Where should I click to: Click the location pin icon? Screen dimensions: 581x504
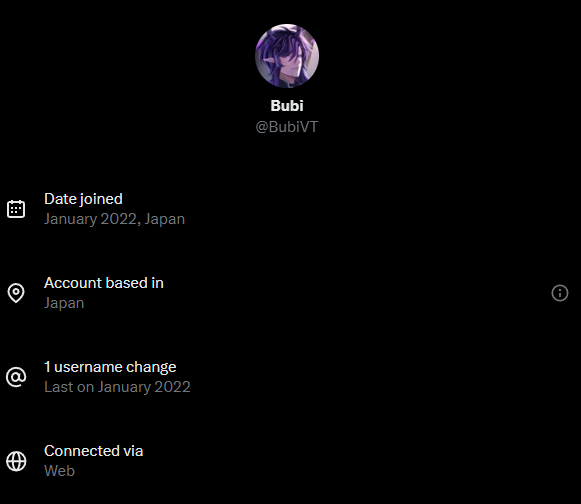click(16, 293)
